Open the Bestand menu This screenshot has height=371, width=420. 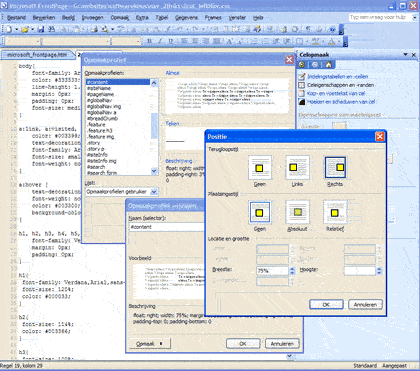tap(16, 18)
